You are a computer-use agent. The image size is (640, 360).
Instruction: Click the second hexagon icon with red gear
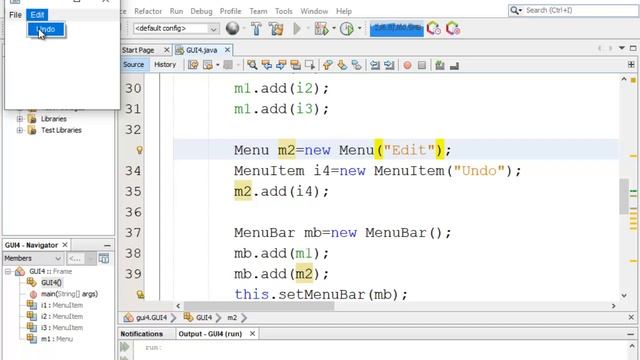click(453, 29)
